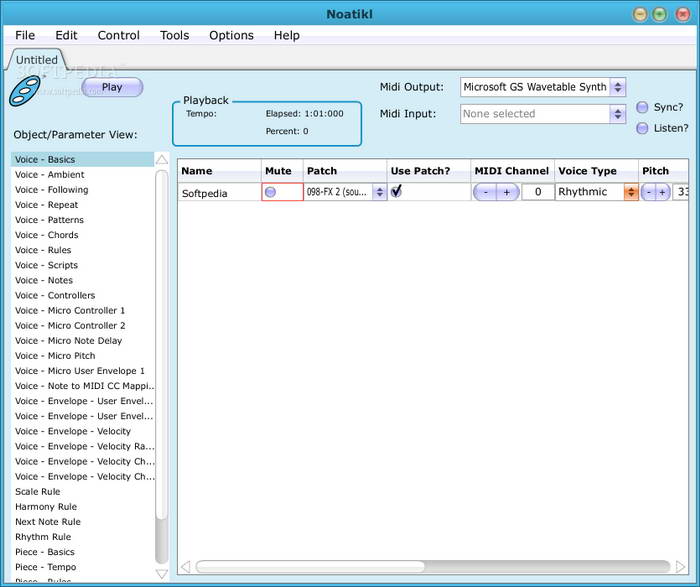Click the MIDI Channel plus button
The width and height of the screenshot is (700, 587).
click(x=506, y=192)
